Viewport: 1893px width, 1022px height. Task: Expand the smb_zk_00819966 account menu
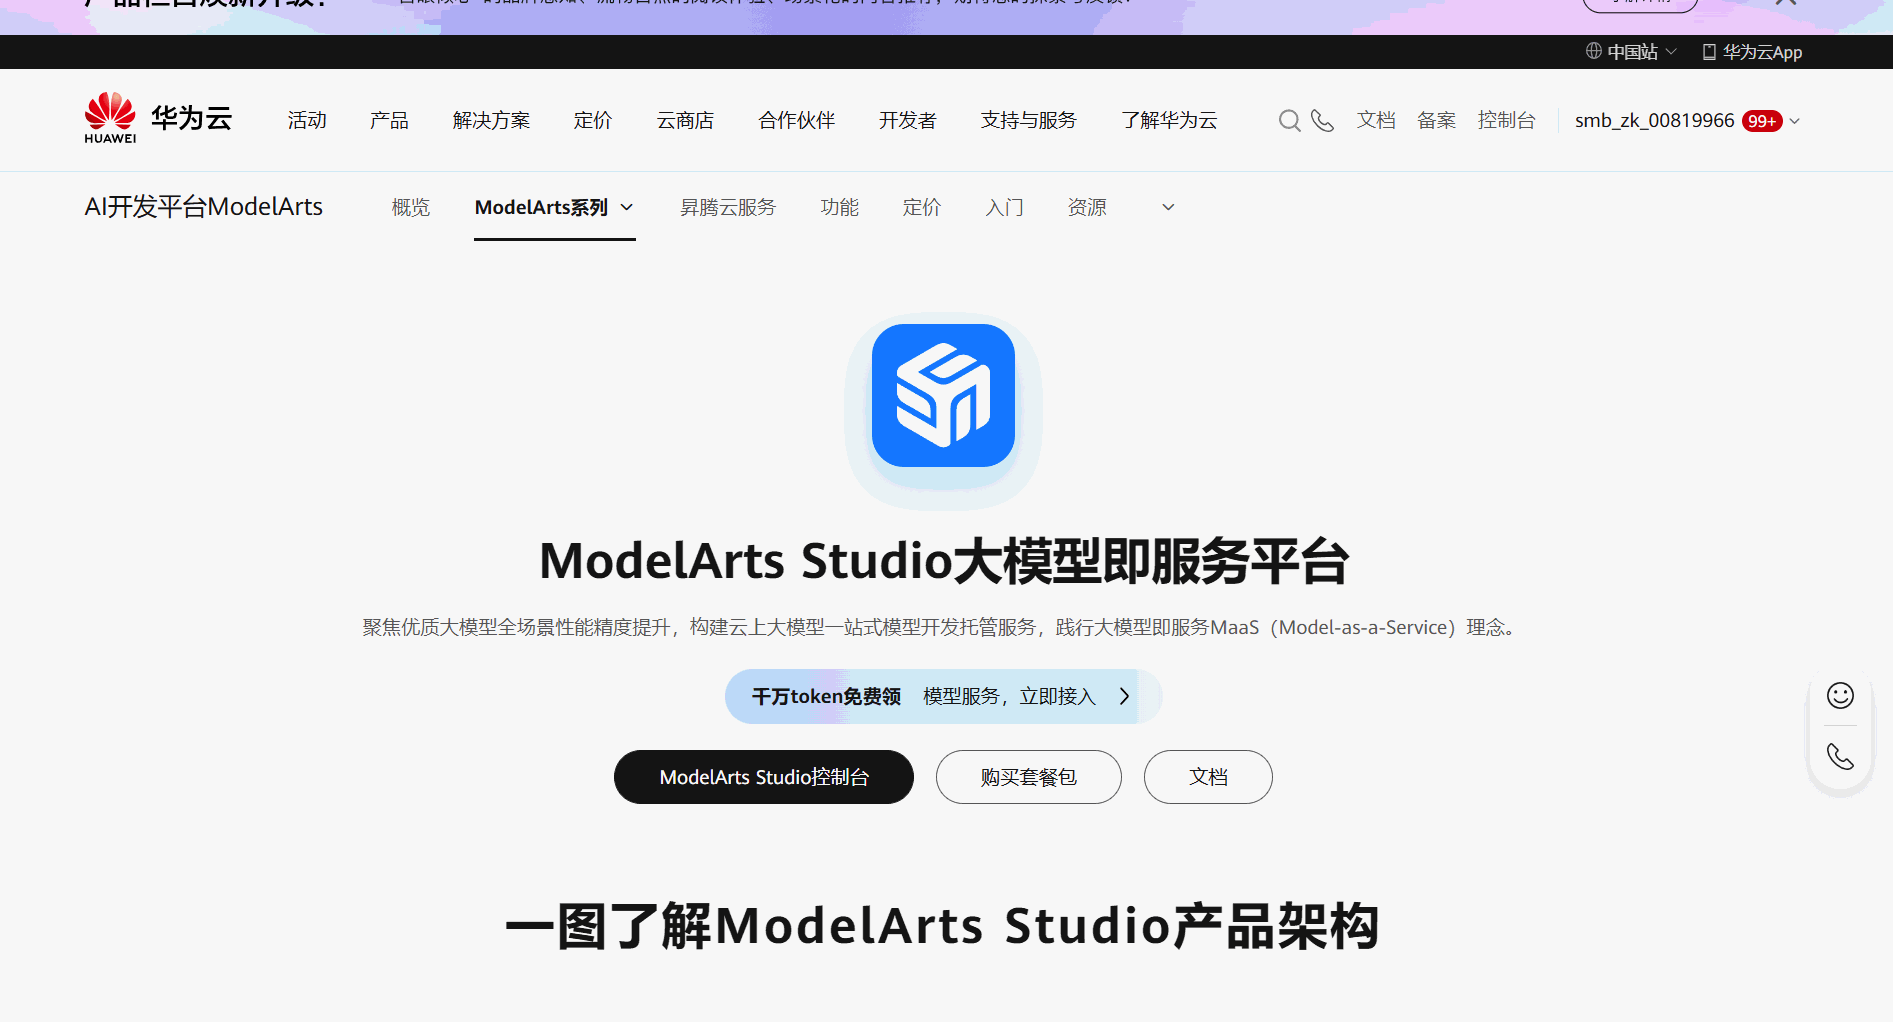pyautogui.click(x=1795, y=121)
